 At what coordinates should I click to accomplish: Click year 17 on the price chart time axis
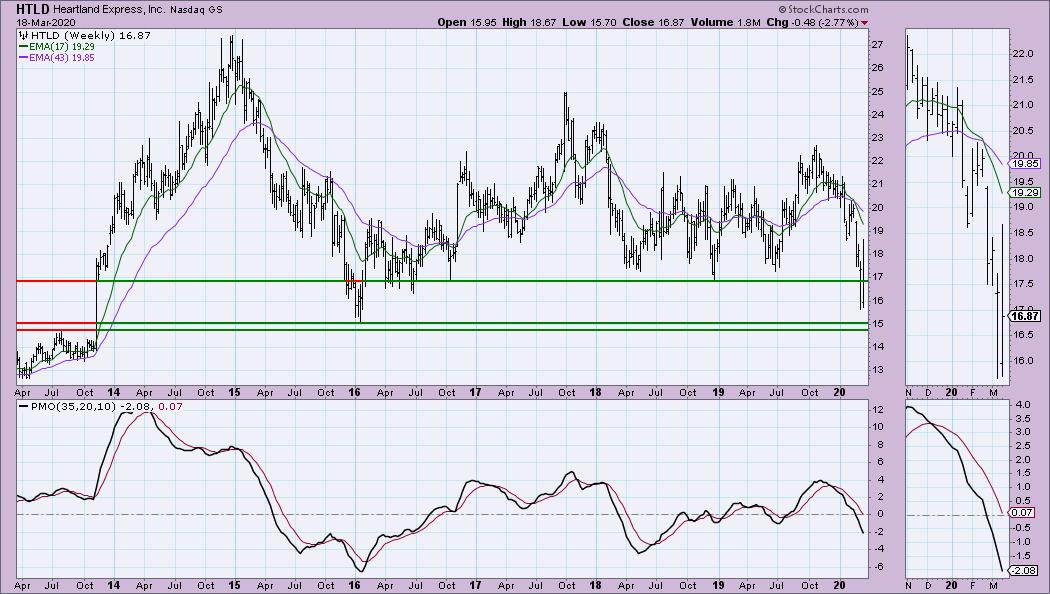point(475,392)
